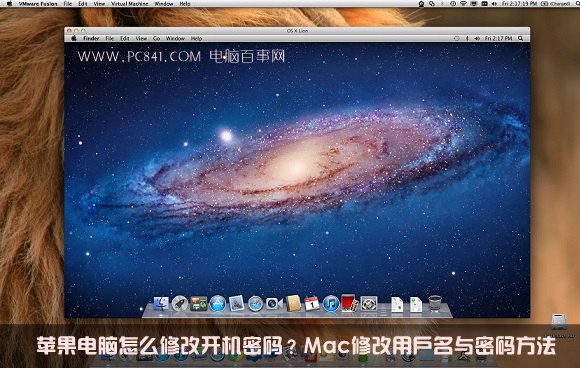This screenshot has width=580, height=368.
Task: Open the guest View menu
Action: (x=141, y=38)
